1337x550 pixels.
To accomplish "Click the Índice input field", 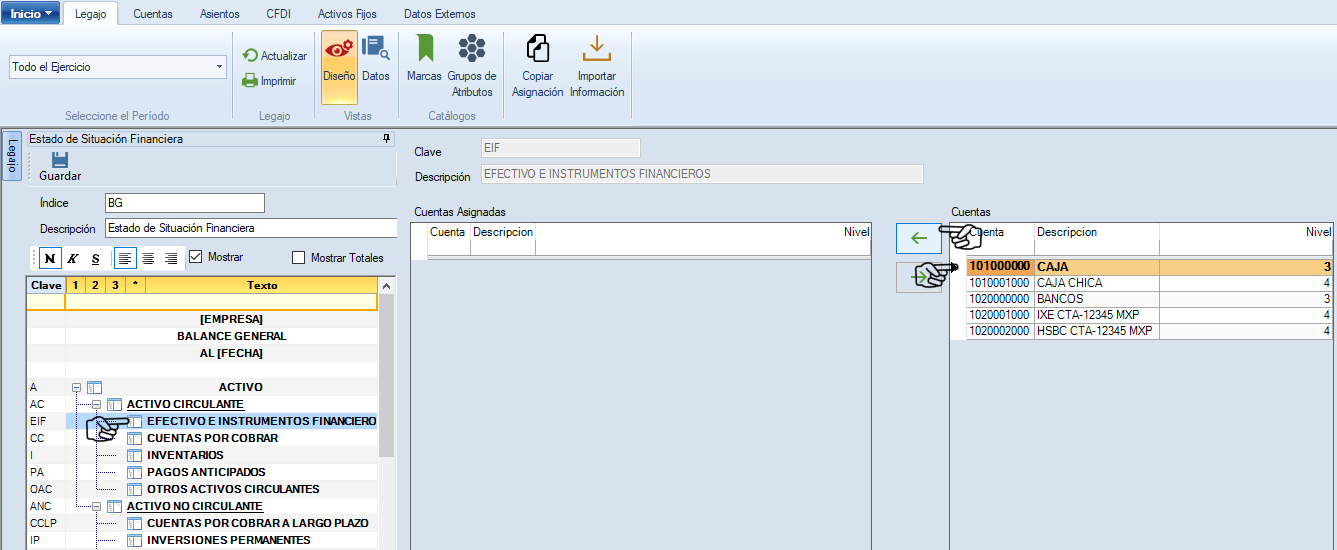I will point(184,203).
